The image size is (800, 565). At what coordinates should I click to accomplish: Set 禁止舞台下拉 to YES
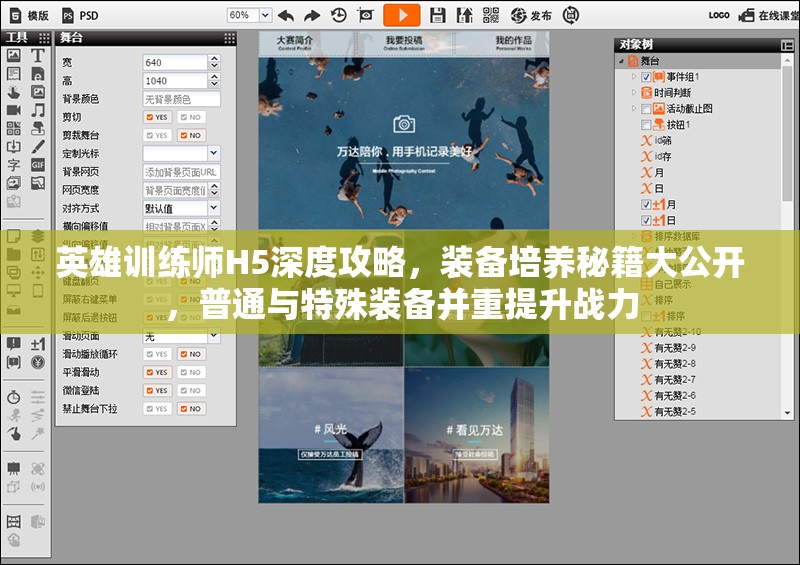[157, 408]
